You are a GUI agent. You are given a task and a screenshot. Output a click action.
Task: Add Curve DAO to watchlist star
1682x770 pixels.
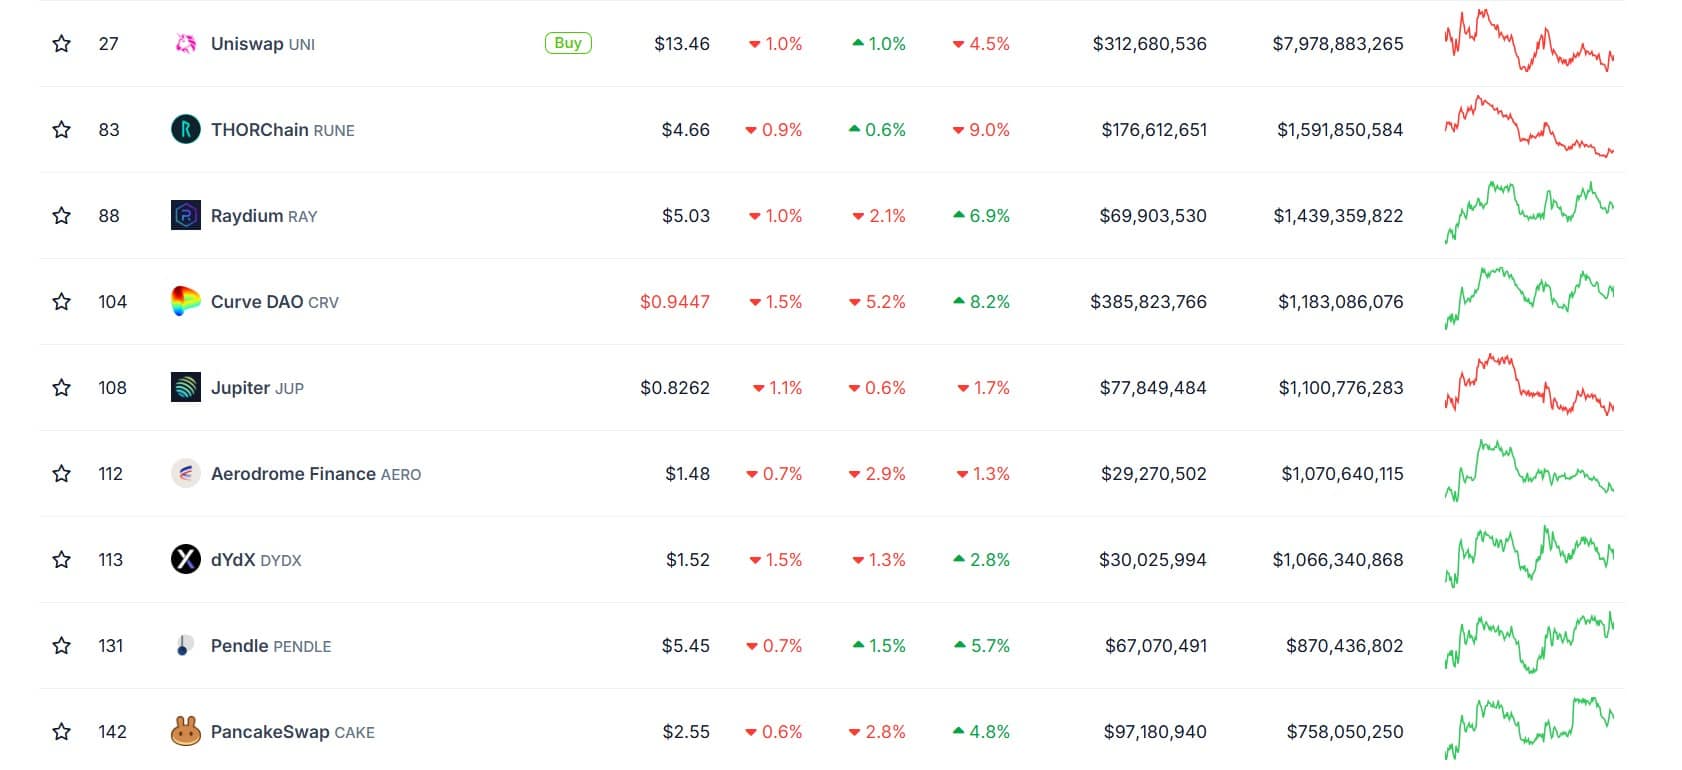click(62, 302)
